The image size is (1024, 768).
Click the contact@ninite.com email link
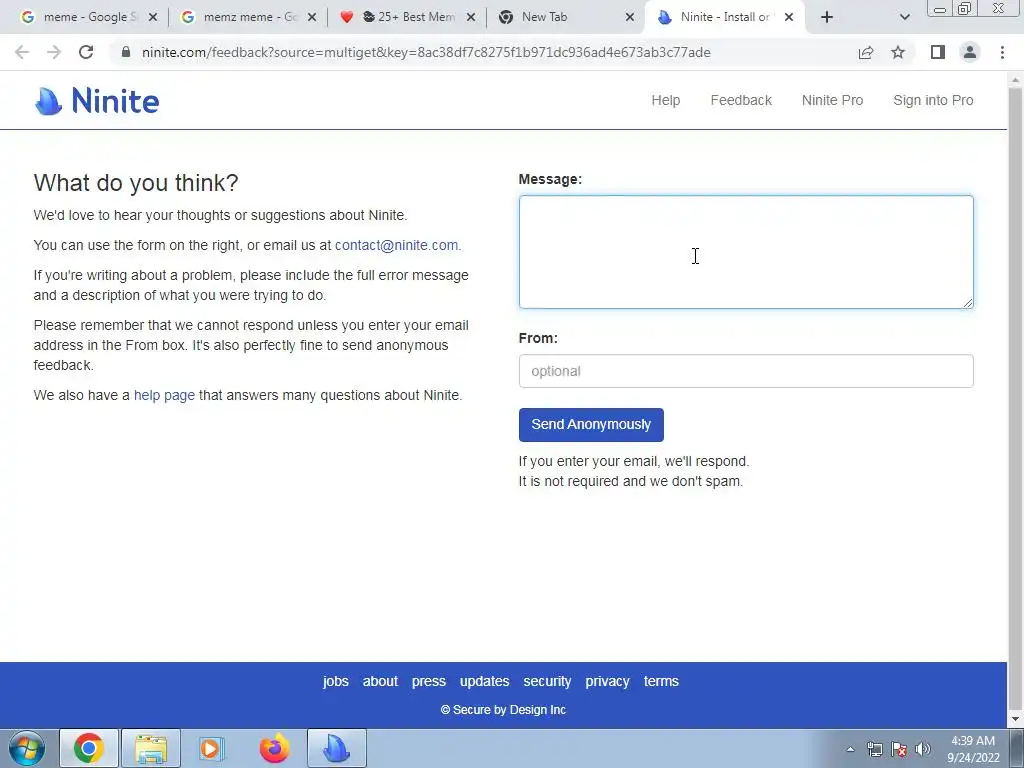[396, 246]
